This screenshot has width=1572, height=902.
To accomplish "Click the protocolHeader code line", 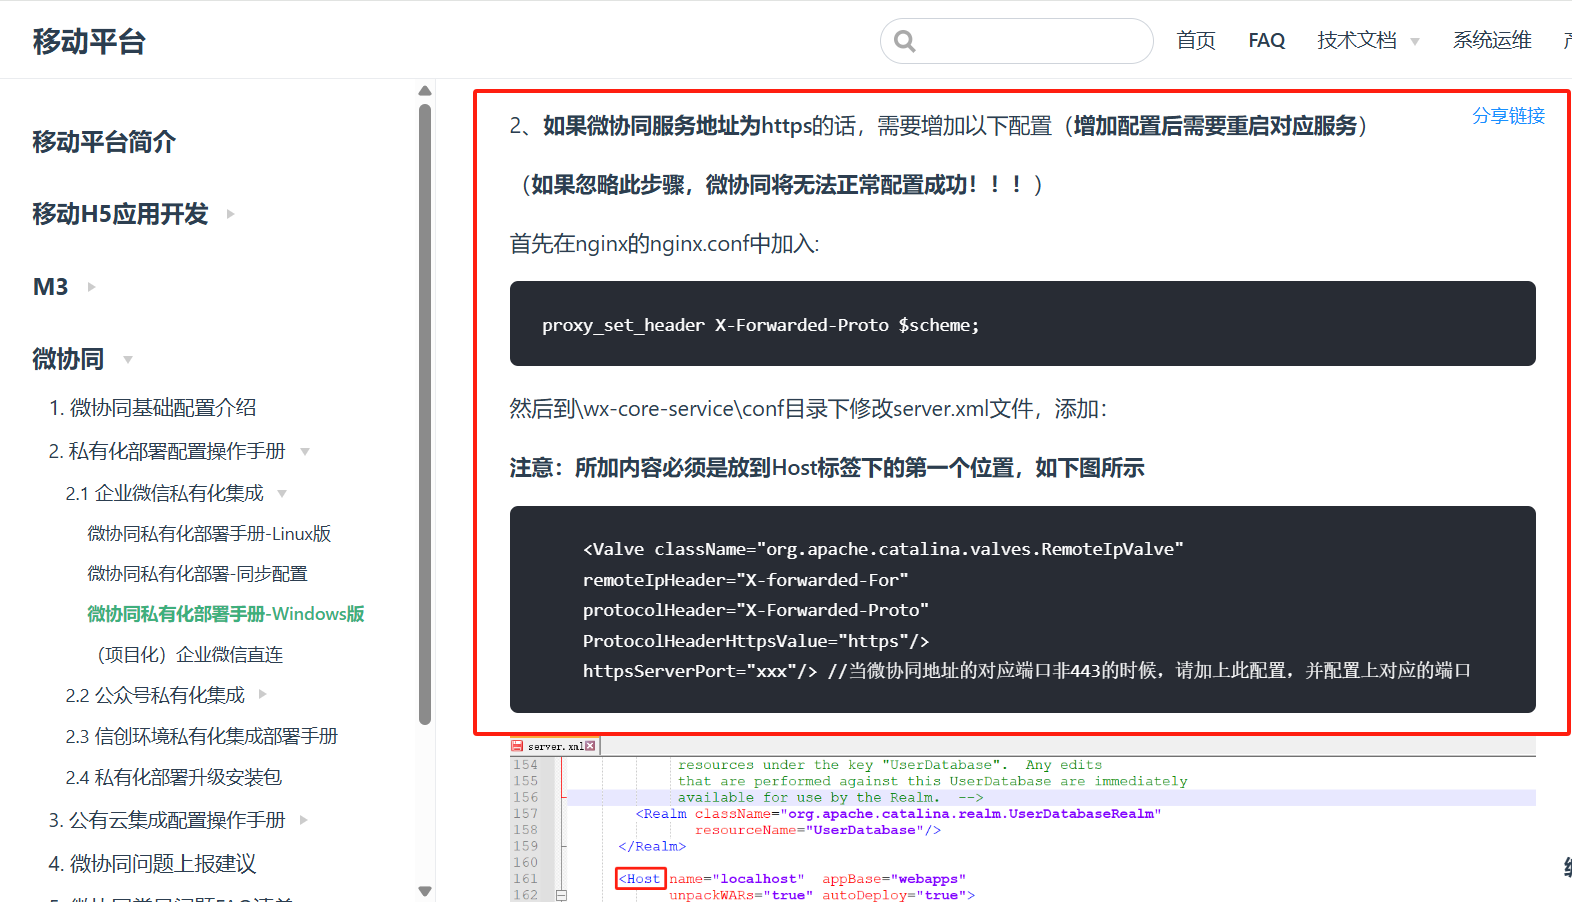I will point(756,610).
